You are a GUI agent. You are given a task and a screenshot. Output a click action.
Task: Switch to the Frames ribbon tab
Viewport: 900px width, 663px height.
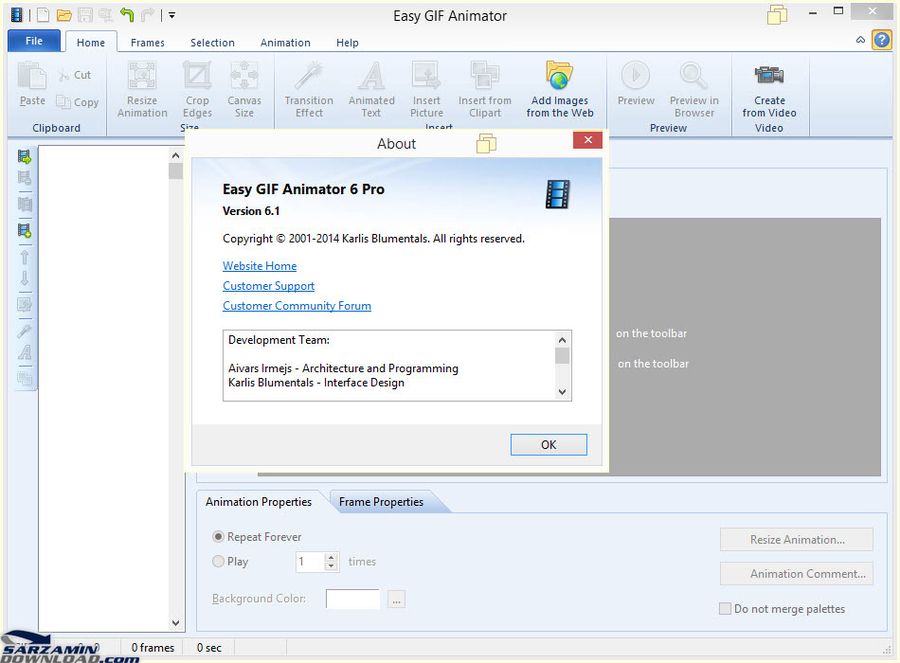(x=148, y=42)
